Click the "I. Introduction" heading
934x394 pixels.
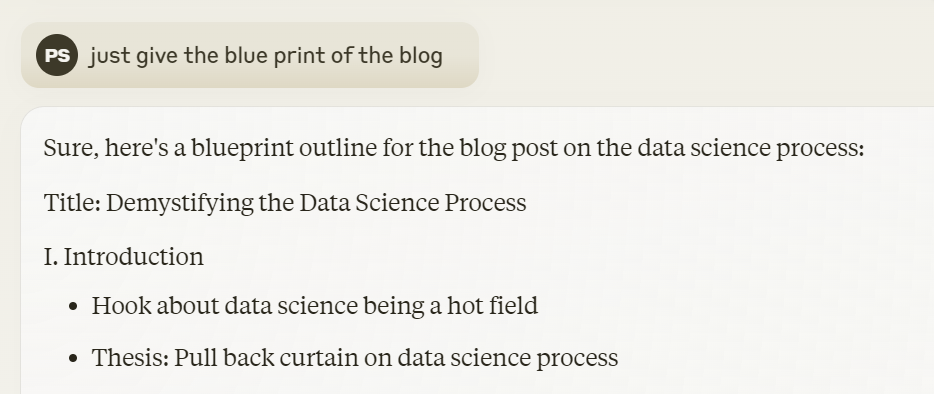(124, 257)
